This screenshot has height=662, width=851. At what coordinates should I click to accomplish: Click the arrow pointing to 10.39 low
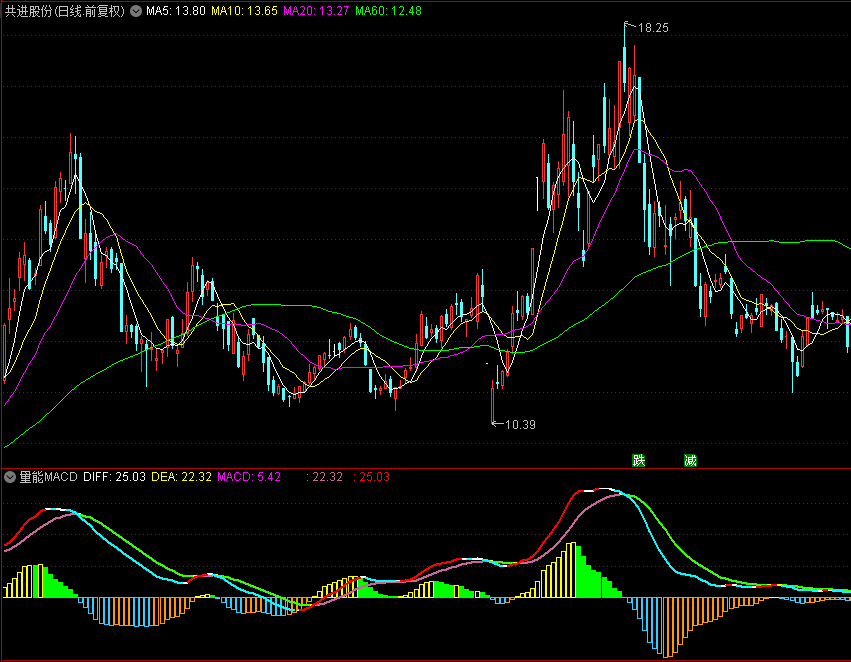tap(498, 423)
